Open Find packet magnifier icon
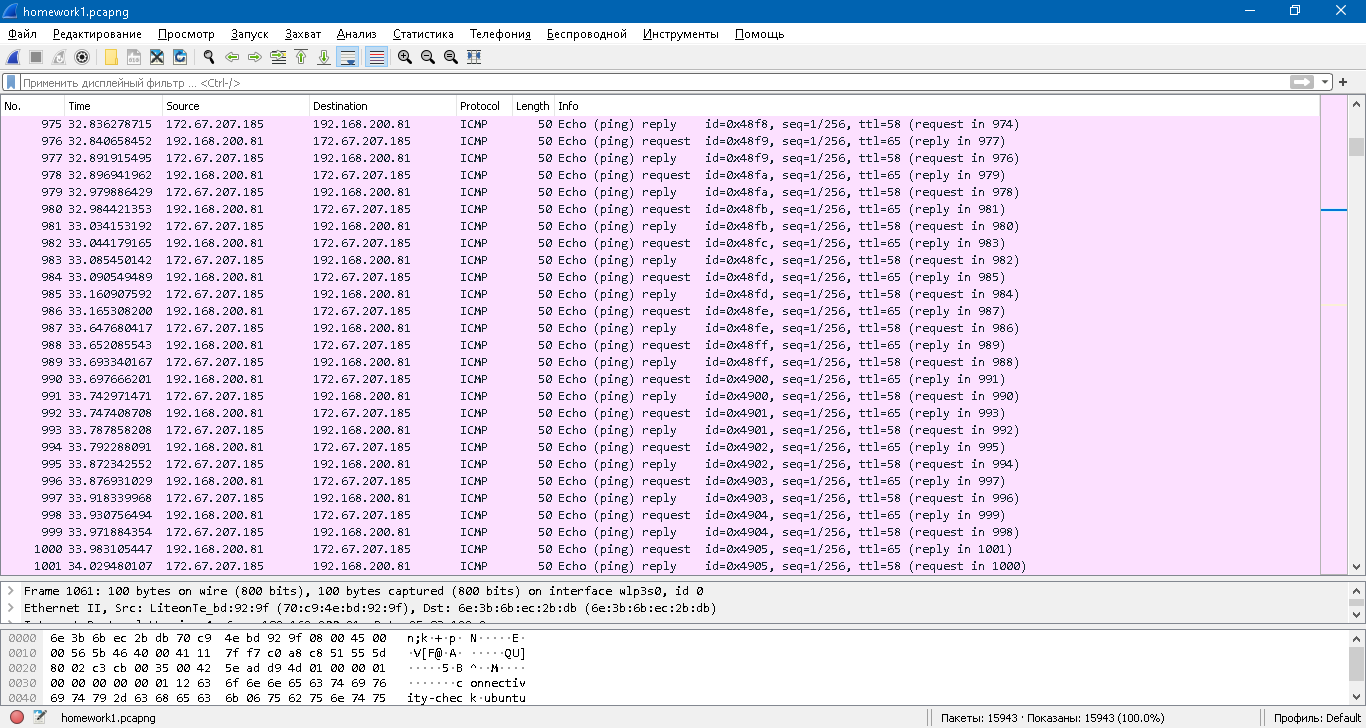Viewport: 1366px width, 728px height. tap(209, 57)
